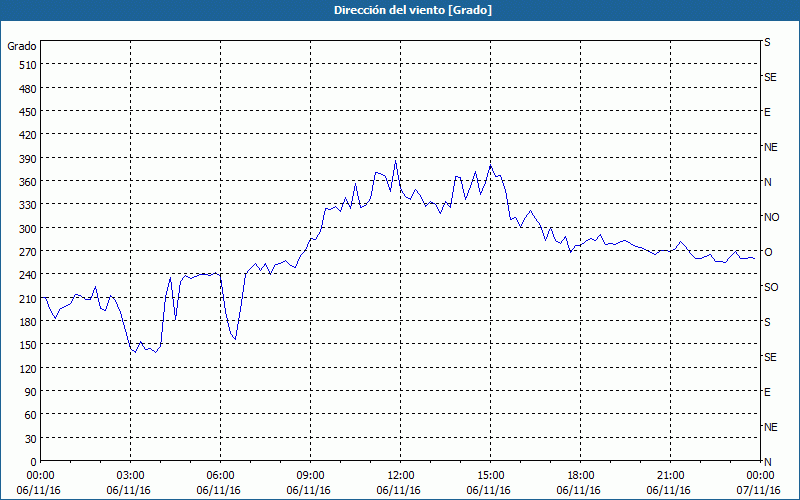This screenshot has width=800, height=500.
Task: Select the 270 degree axis label
Action: click(x=28, y=252)
